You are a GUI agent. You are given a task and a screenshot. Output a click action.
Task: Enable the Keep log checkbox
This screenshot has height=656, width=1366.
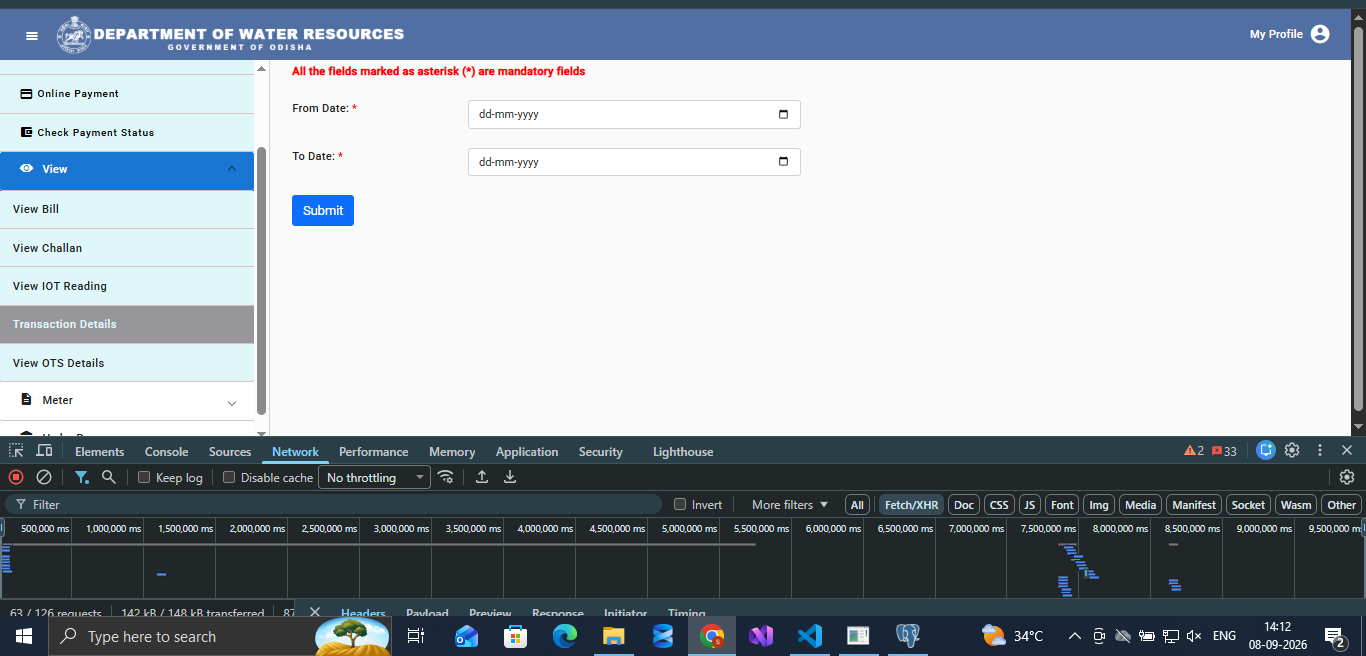pyautogui.click(x=144, y=477)
